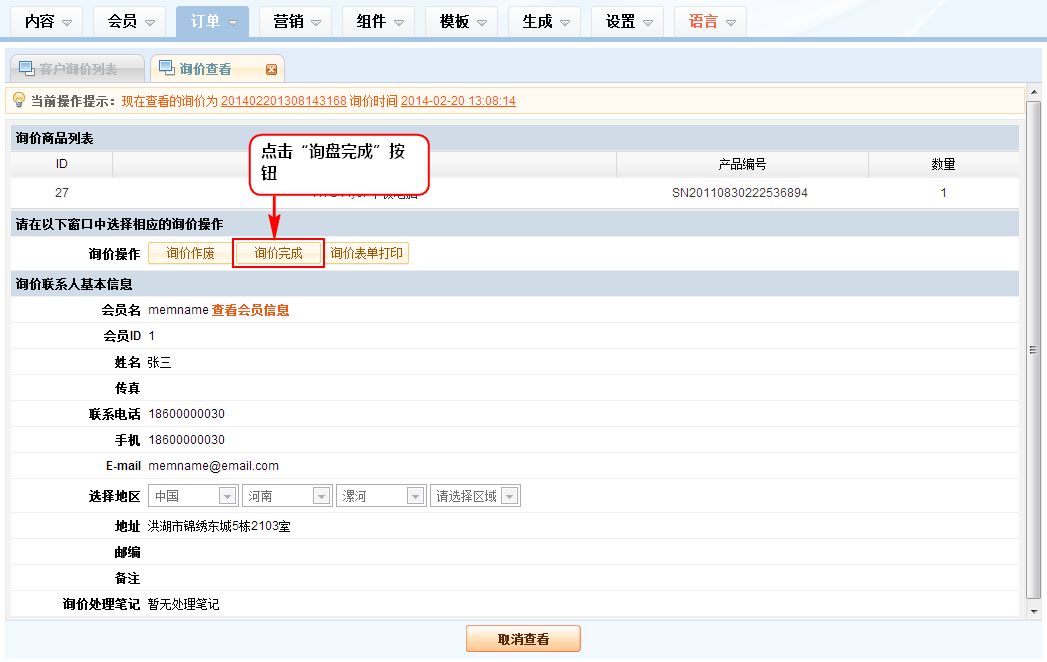Click the 询价完成 button
Viewport: 1047px width, 662px height.
[278, 254]
